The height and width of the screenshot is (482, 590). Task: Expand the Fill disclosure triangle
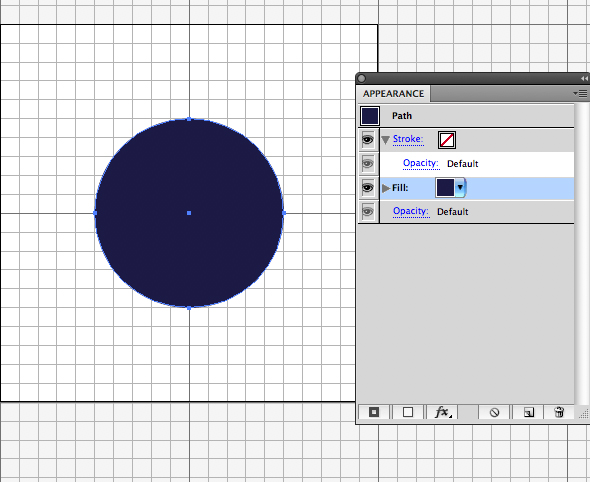click(386, 188)
